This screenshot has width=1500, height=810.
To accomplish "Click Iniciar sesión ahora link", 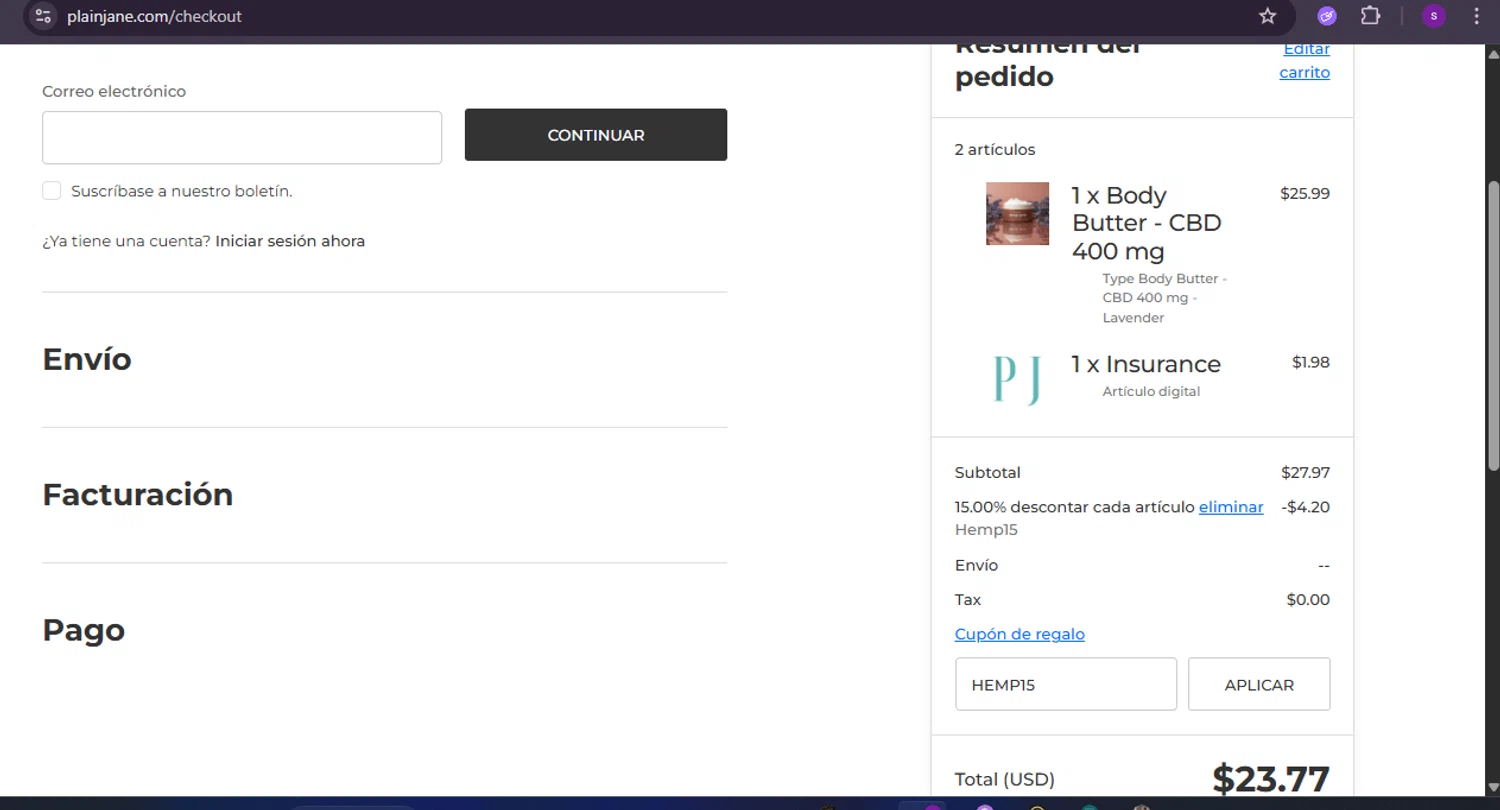I will [x=290, y=241].
